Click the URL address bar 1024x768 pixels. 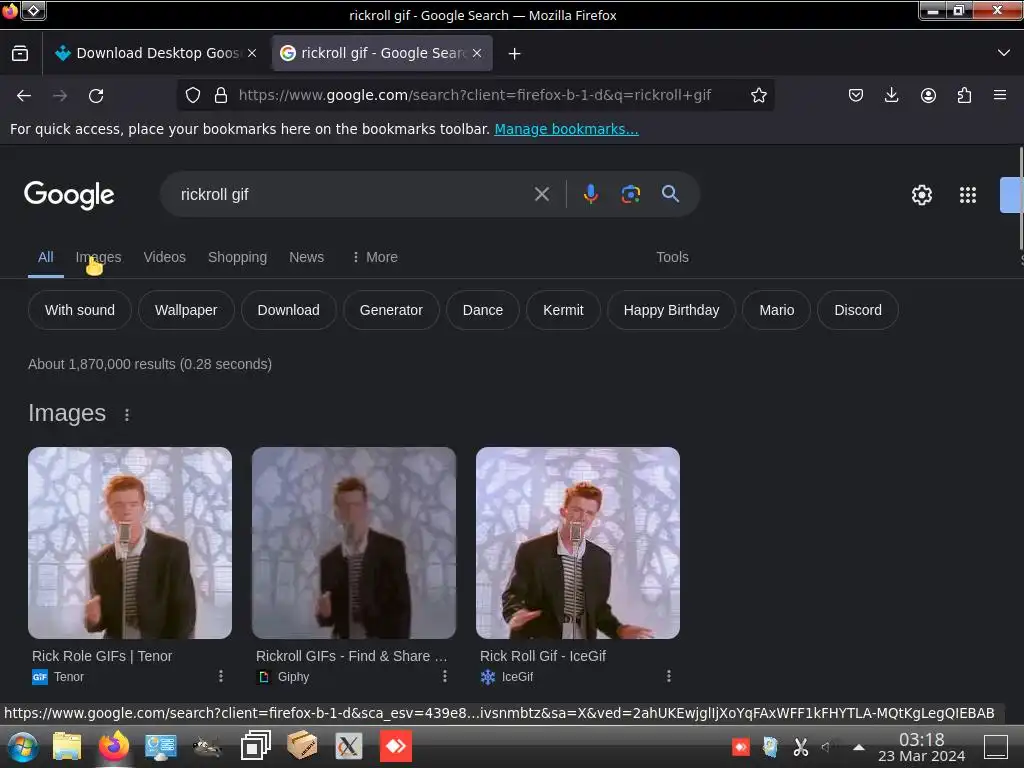click(x=475, y=95)
